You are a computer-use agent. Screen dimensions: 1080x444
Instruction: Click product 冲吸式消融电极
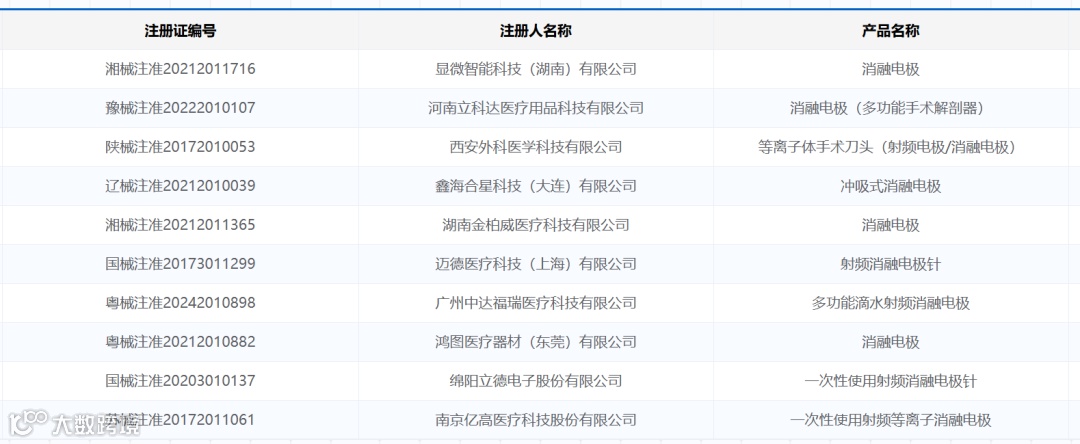coord(891,186)
